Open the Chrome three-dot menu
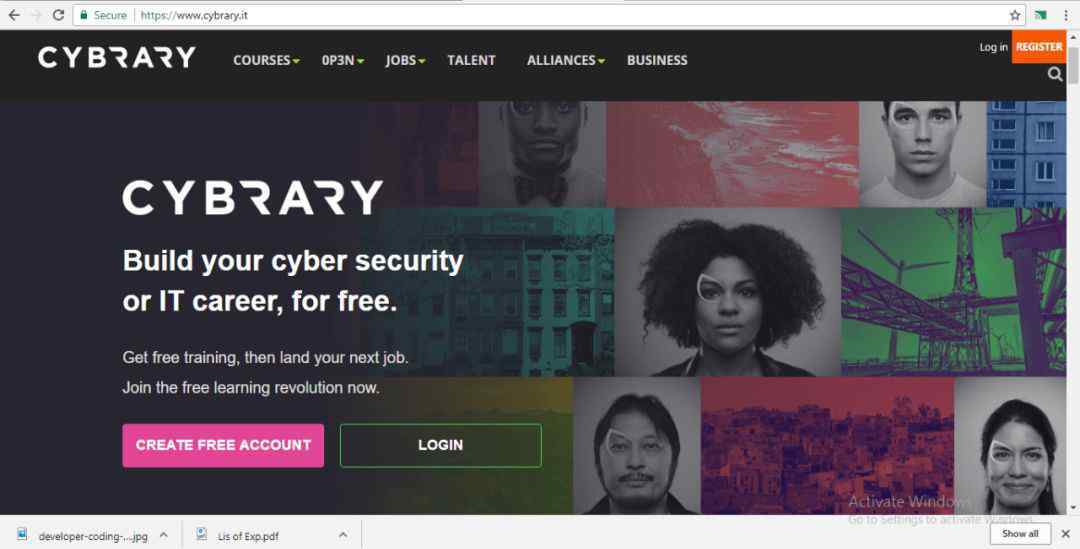The image size is (1080, 549). coord(1066,15)
